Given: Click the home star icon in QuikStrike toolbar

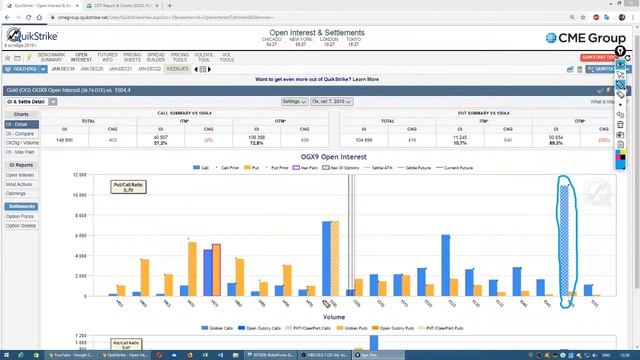Looking at the screenshot, I should click(7, 58).
